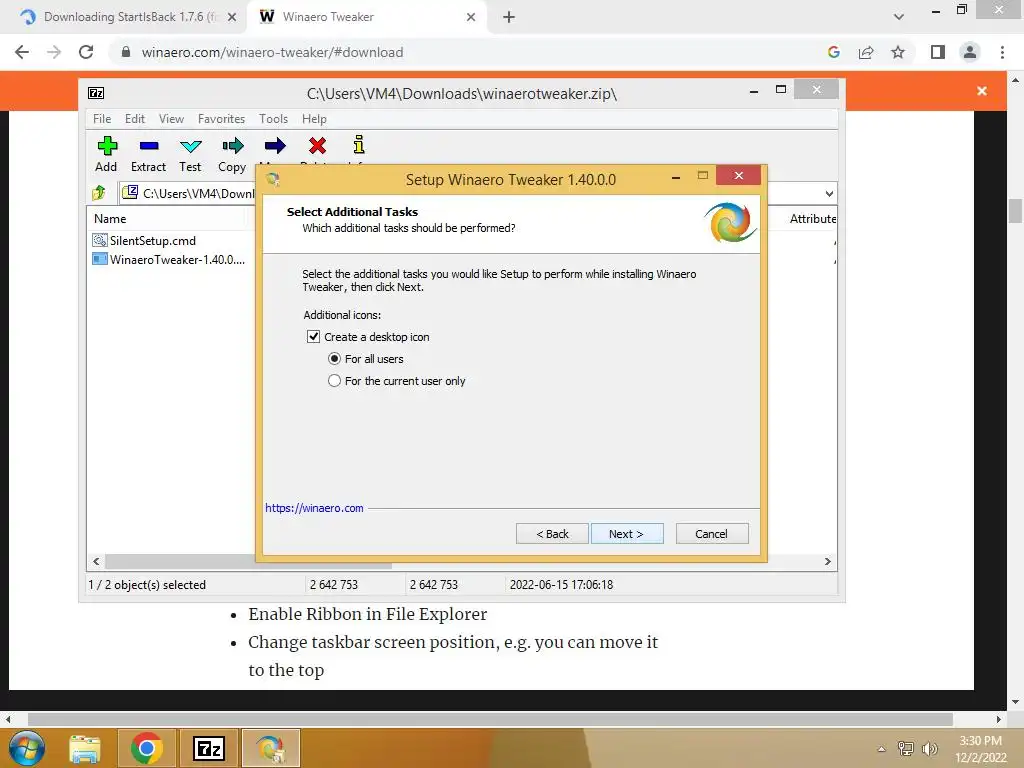Select the For all users option

click(x=334, y=359)
